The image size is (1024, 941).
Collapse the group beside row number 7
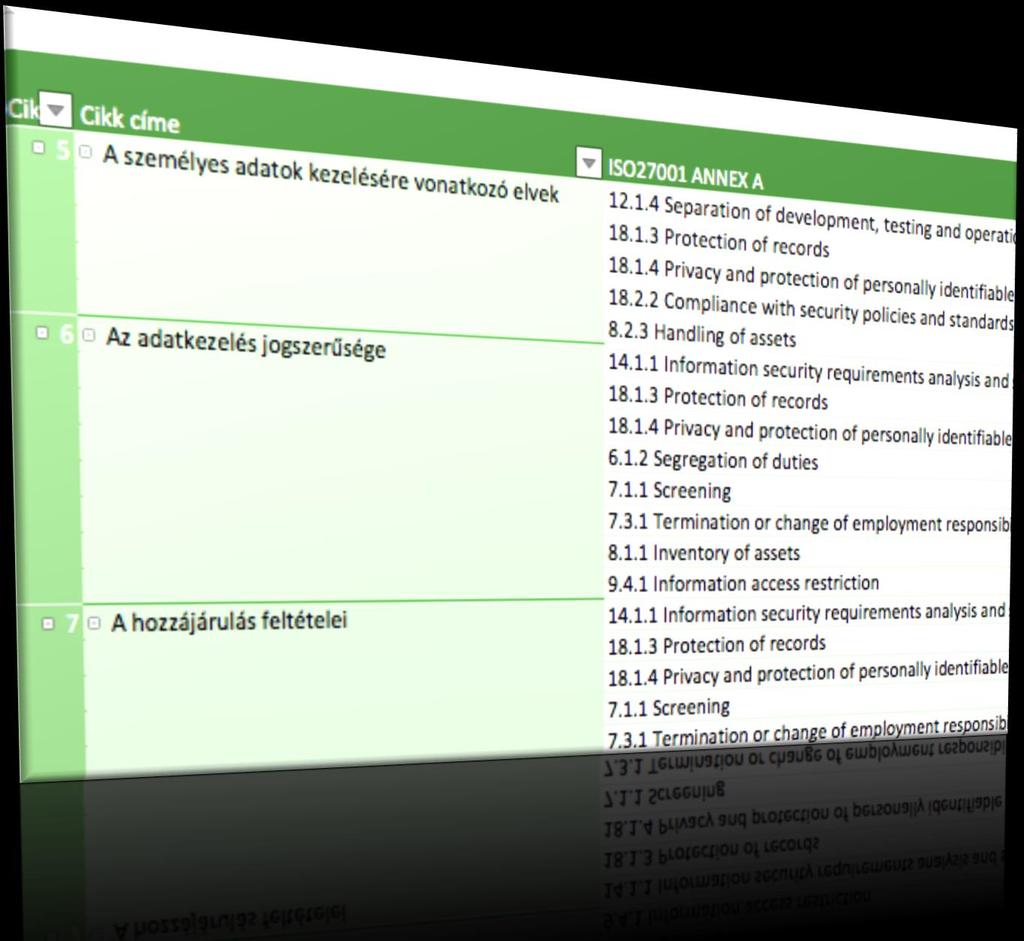tap(48, 624)
